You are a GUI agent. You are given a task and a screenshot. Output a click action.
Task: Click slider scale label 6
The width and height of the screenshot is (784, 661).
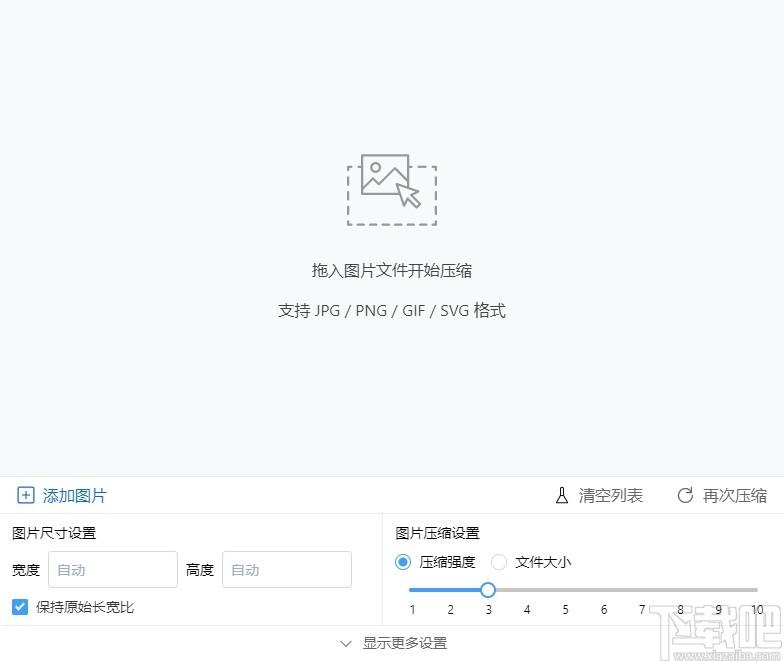604,610
